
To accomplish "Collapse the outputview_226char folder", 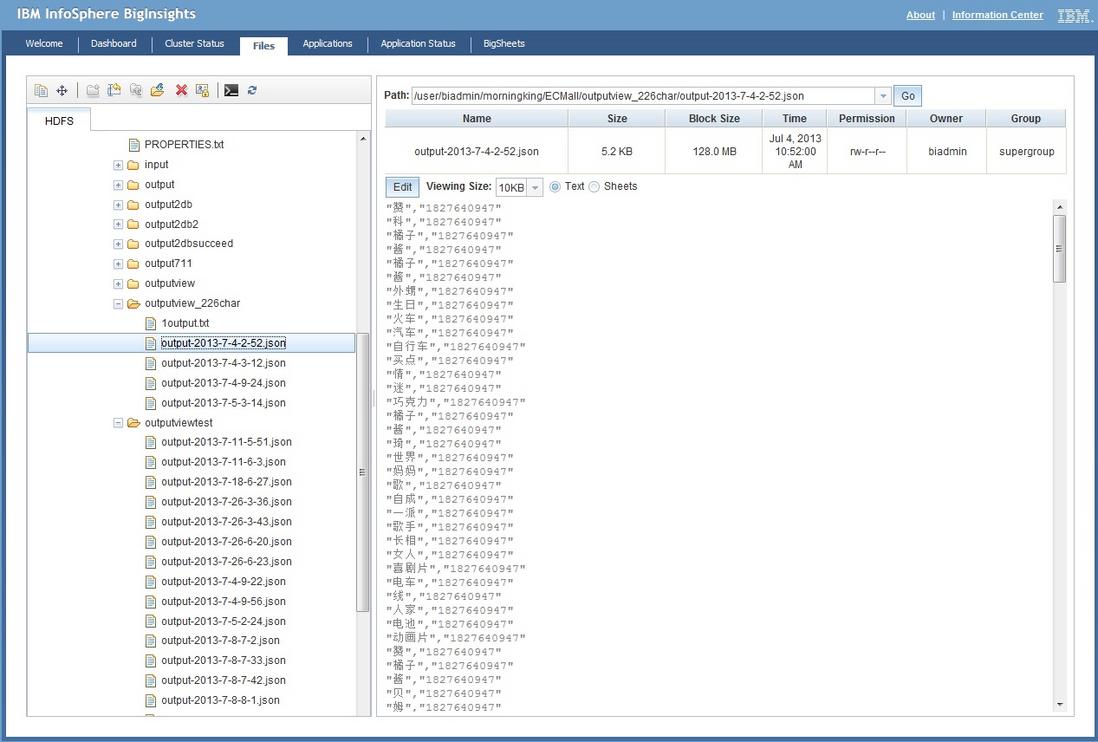I will (x=118, y=304).
